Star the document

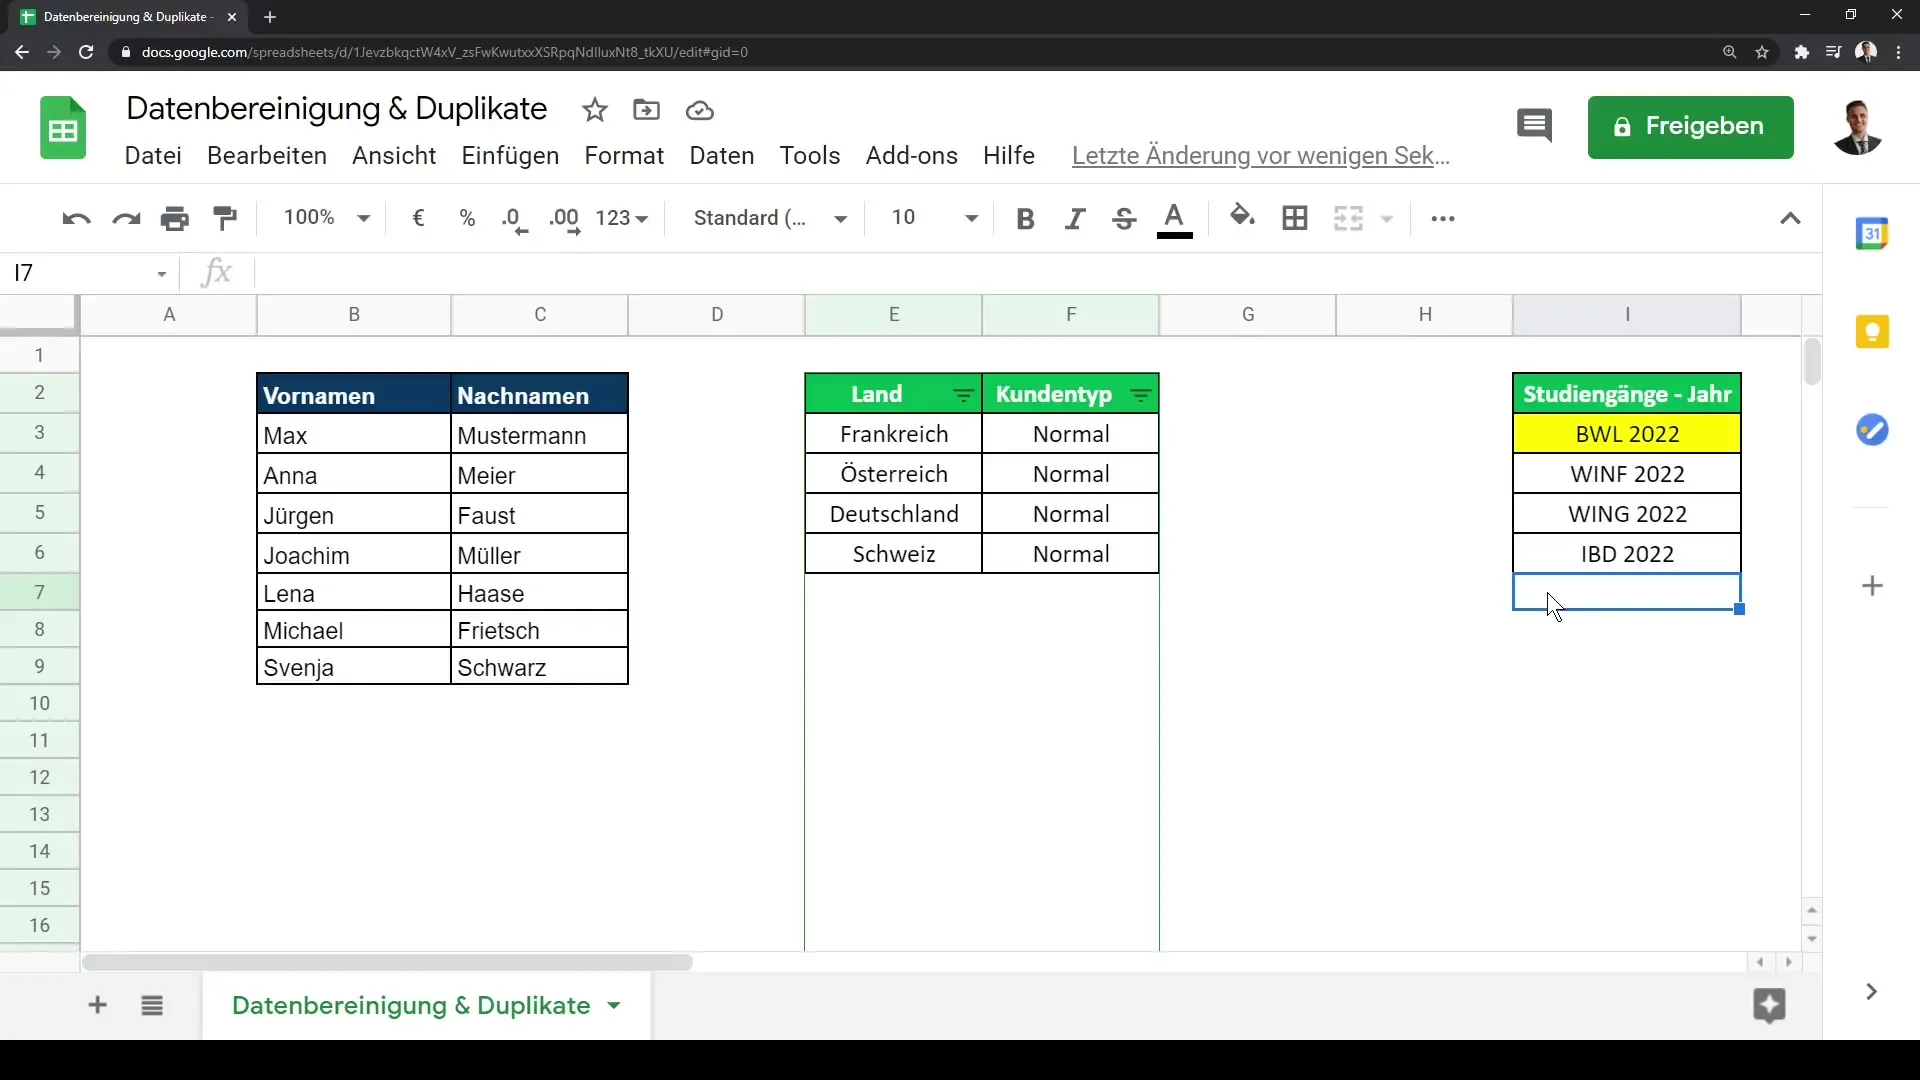[595, 110]
